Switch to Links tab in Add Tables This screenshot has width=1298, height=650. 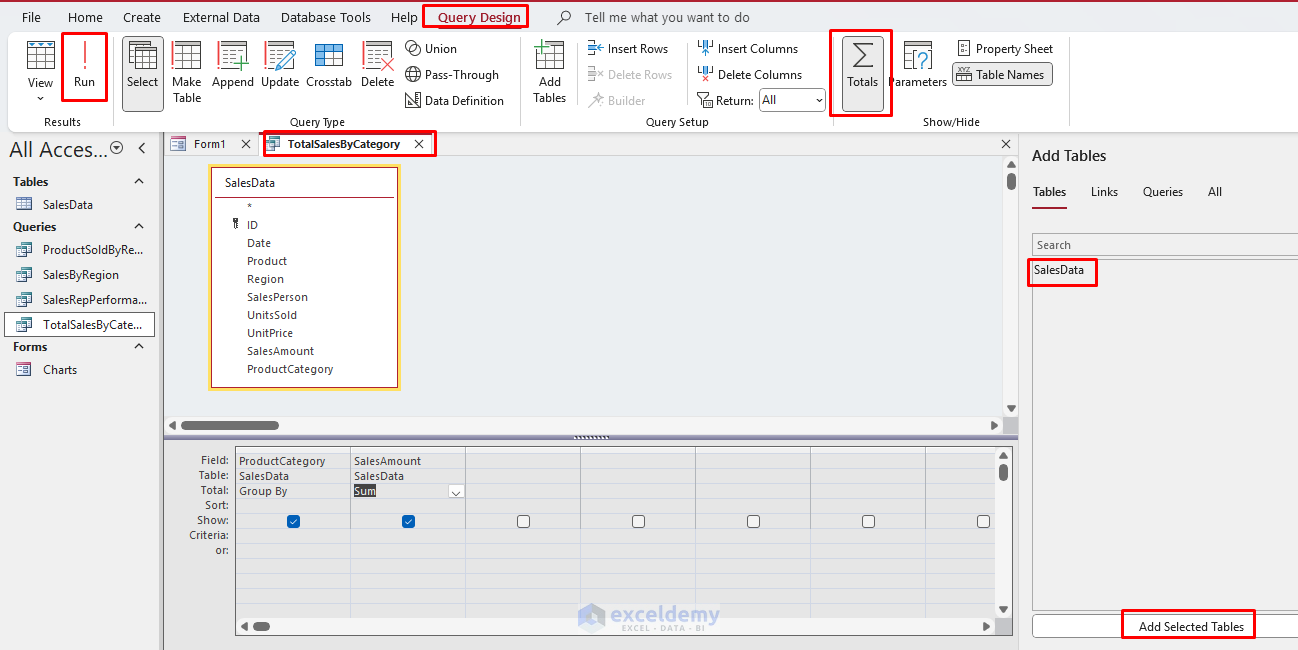pyautogui.click(x=1104, y=192)
